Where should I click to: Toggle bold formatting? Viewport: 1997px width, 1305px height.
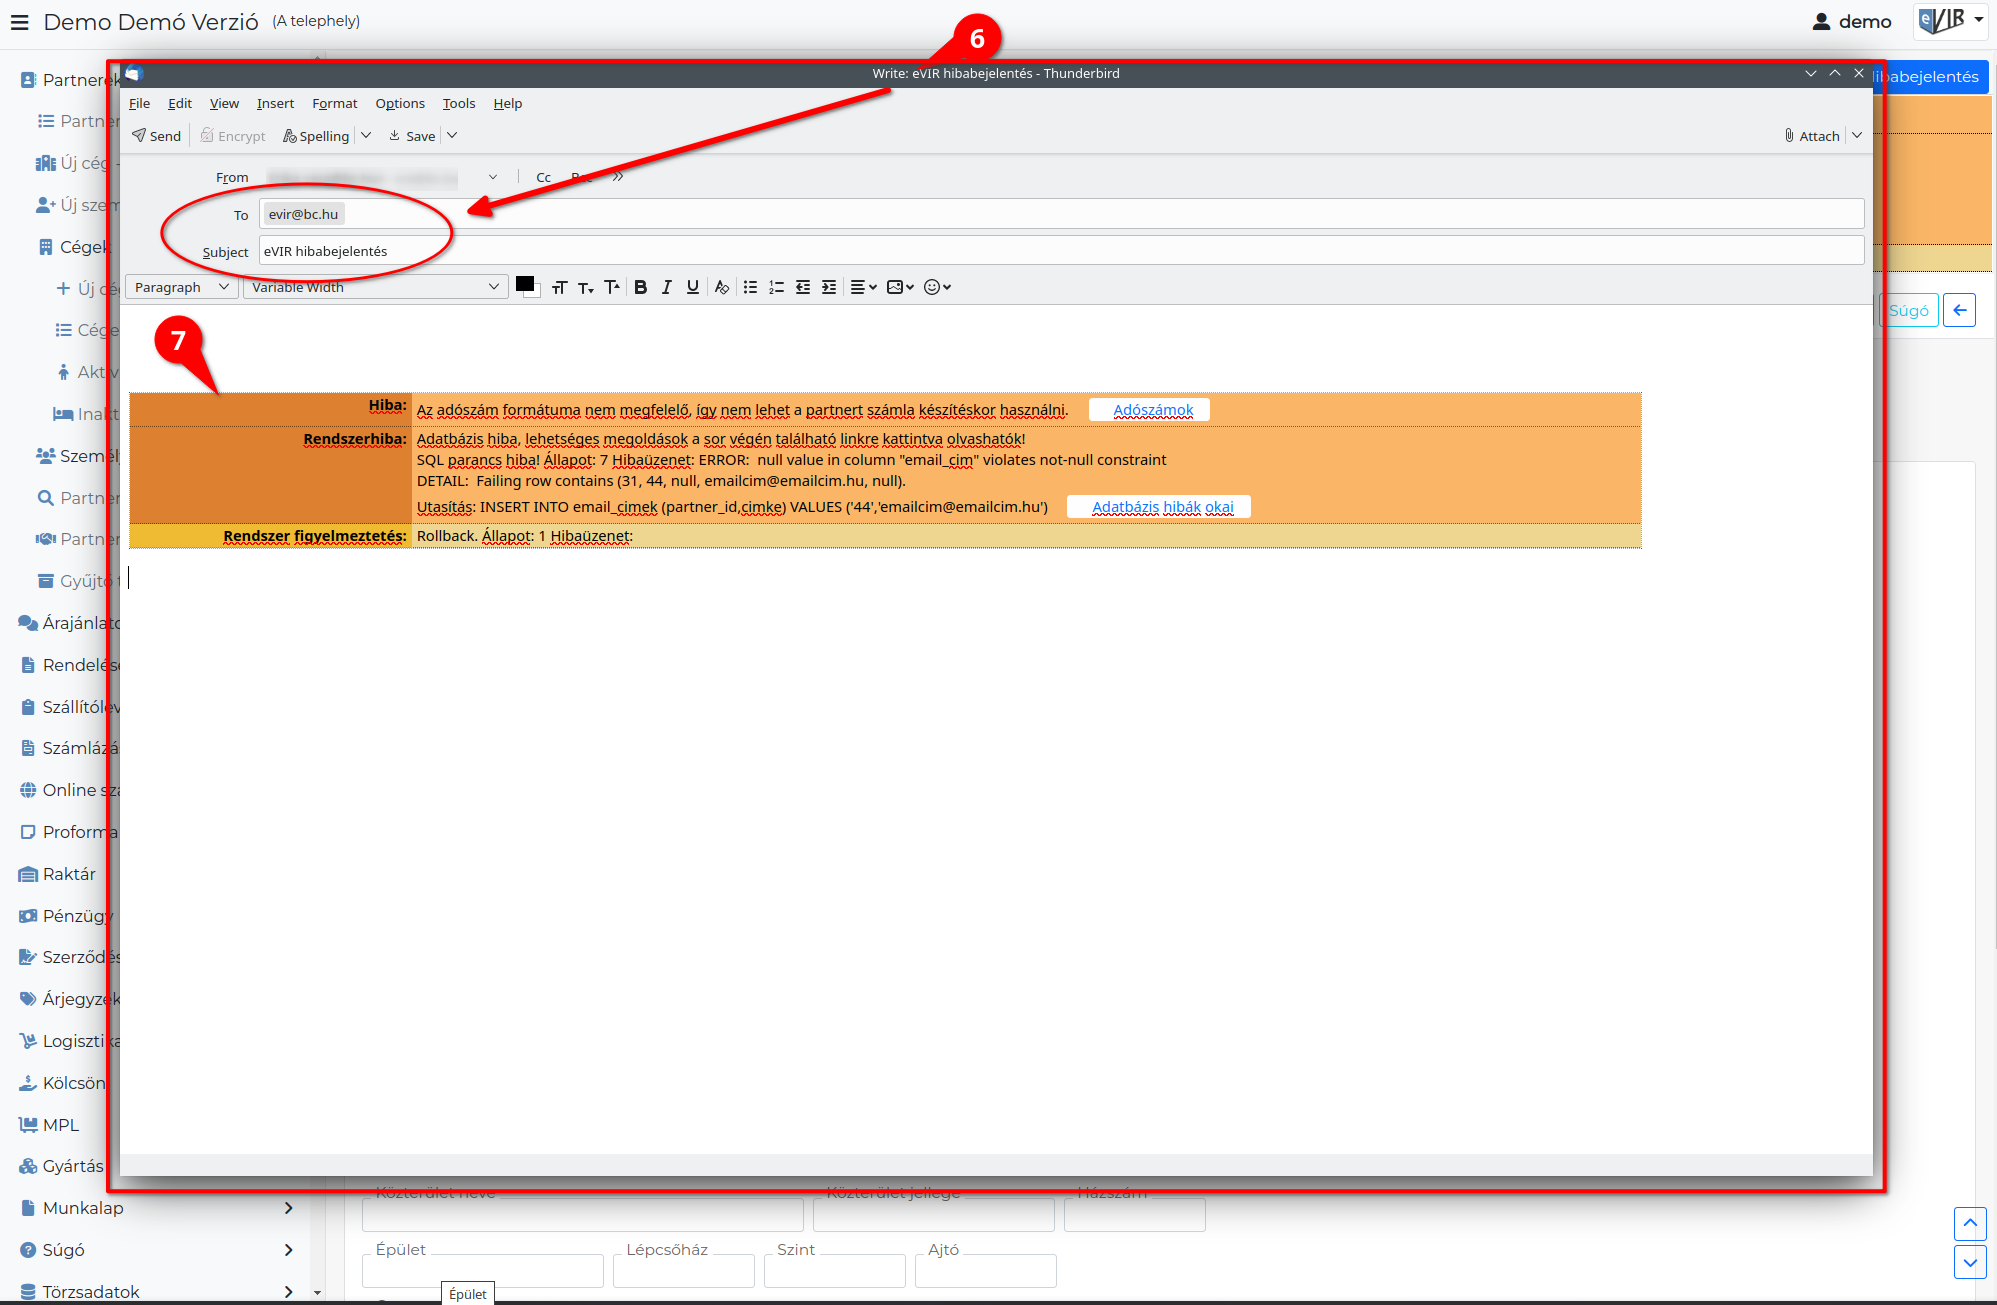click(x=641, y=288)
